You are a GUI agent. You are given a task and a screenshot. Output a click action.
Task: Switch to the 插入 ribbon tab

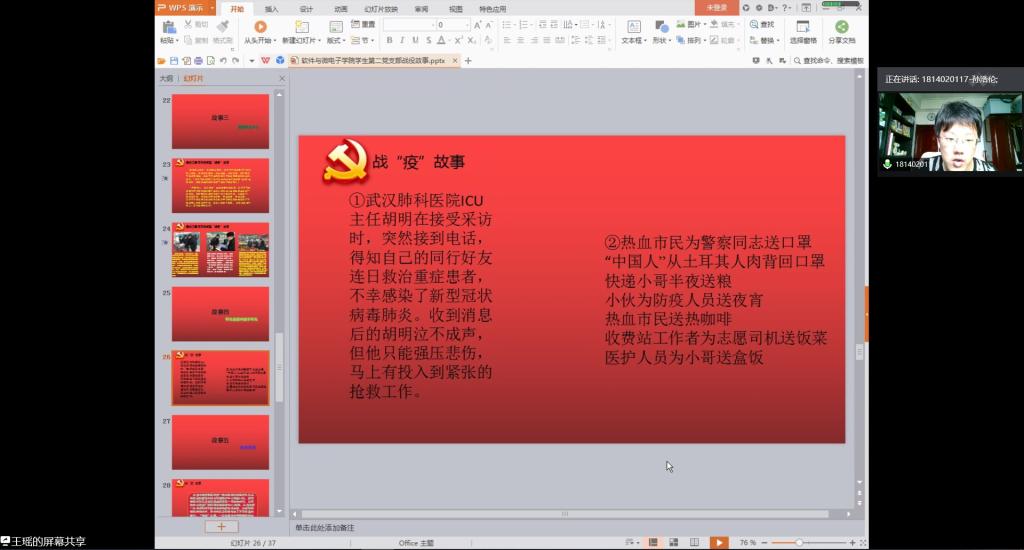coord(272,8)
